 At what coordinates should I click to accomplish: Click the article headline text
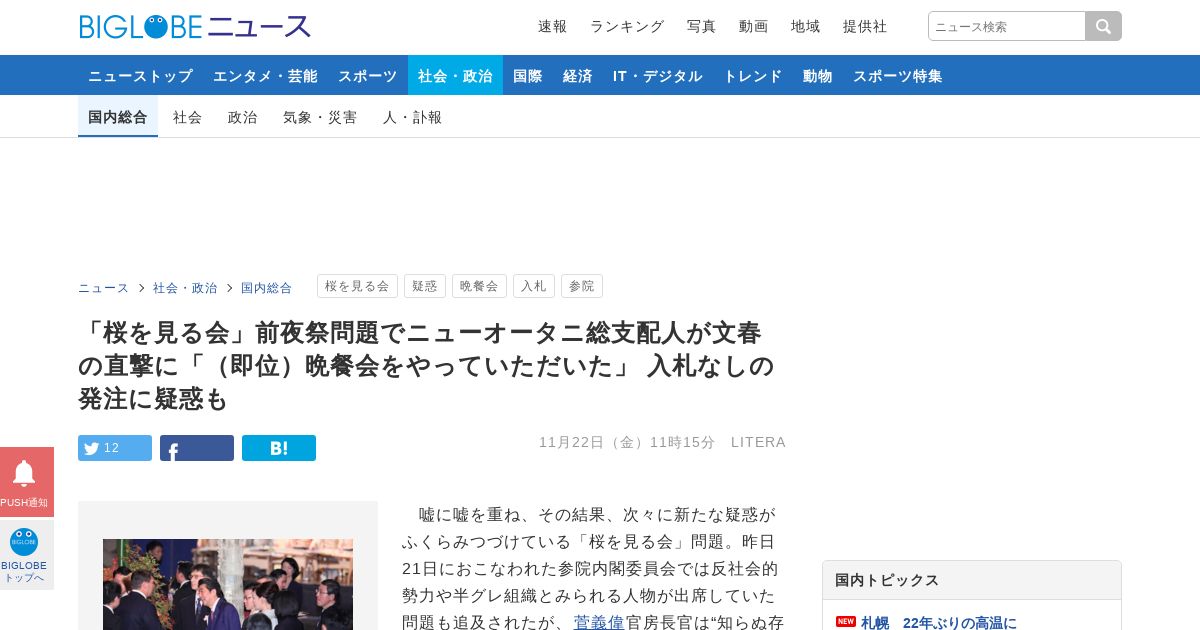(428, 365)
